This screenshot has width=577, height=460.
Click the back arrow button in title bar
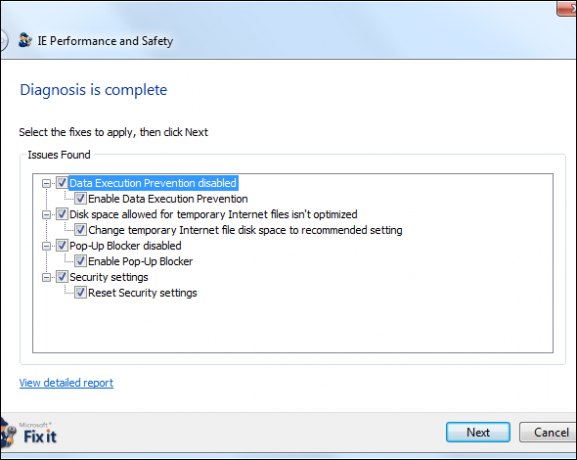click(3, 40)
